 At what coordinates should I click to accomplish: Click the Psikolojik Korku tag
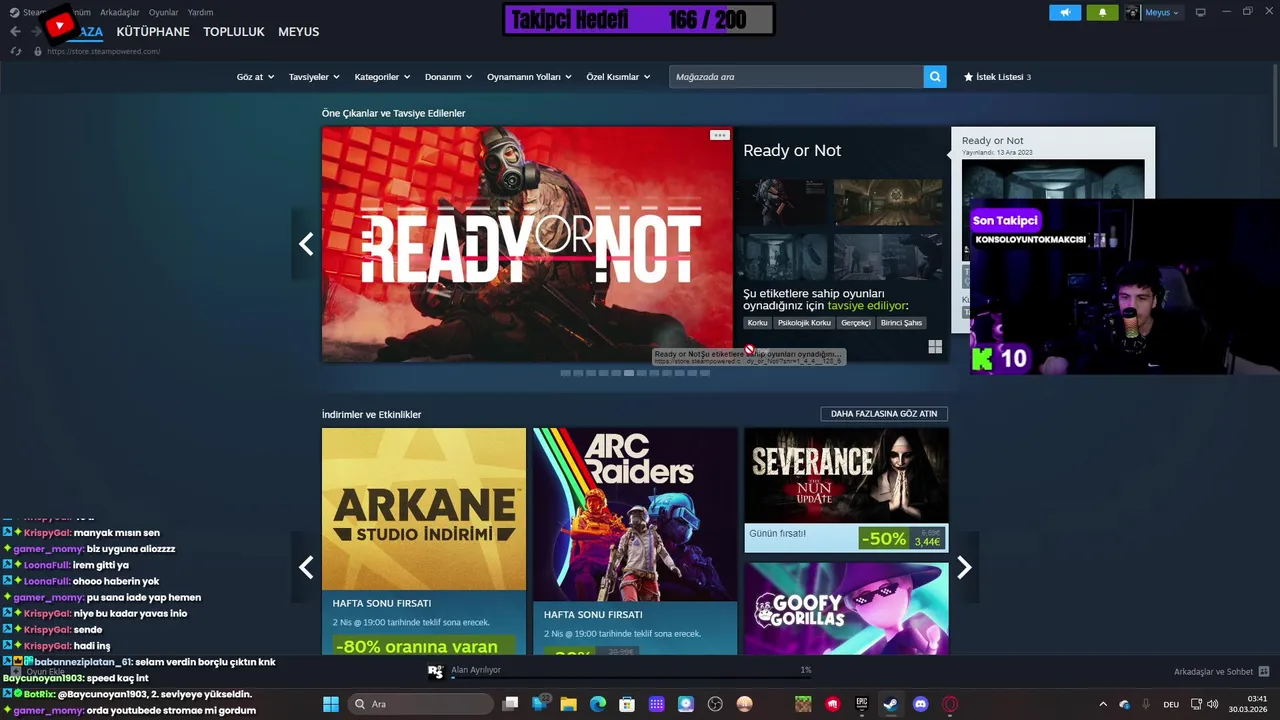point(804,323)
